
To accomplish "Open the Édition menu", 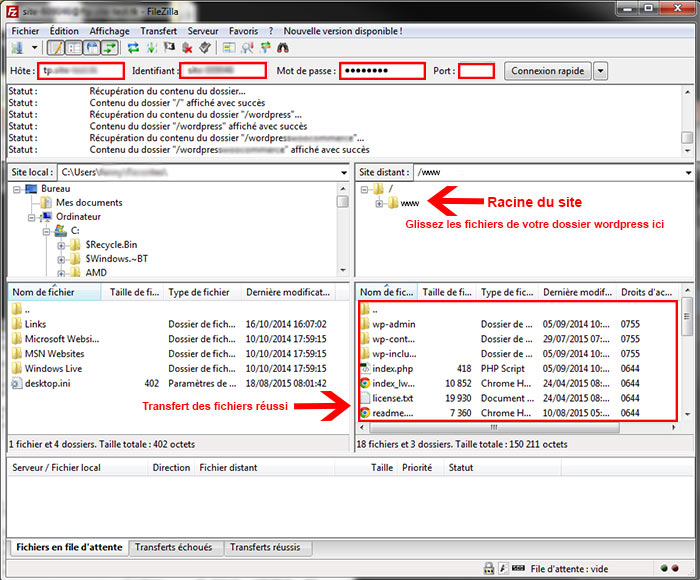I will 64,31.
